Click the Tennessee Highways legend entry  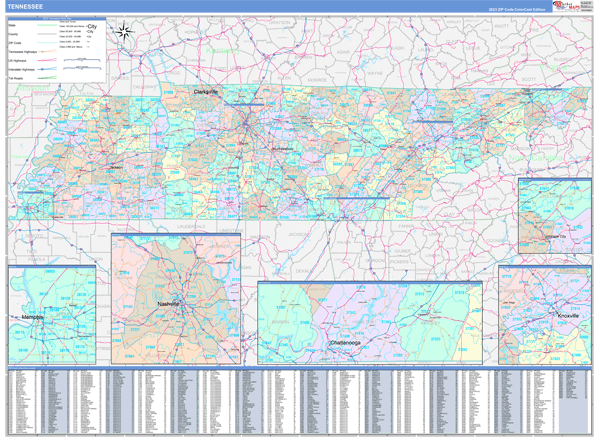[x=32, y=52]
